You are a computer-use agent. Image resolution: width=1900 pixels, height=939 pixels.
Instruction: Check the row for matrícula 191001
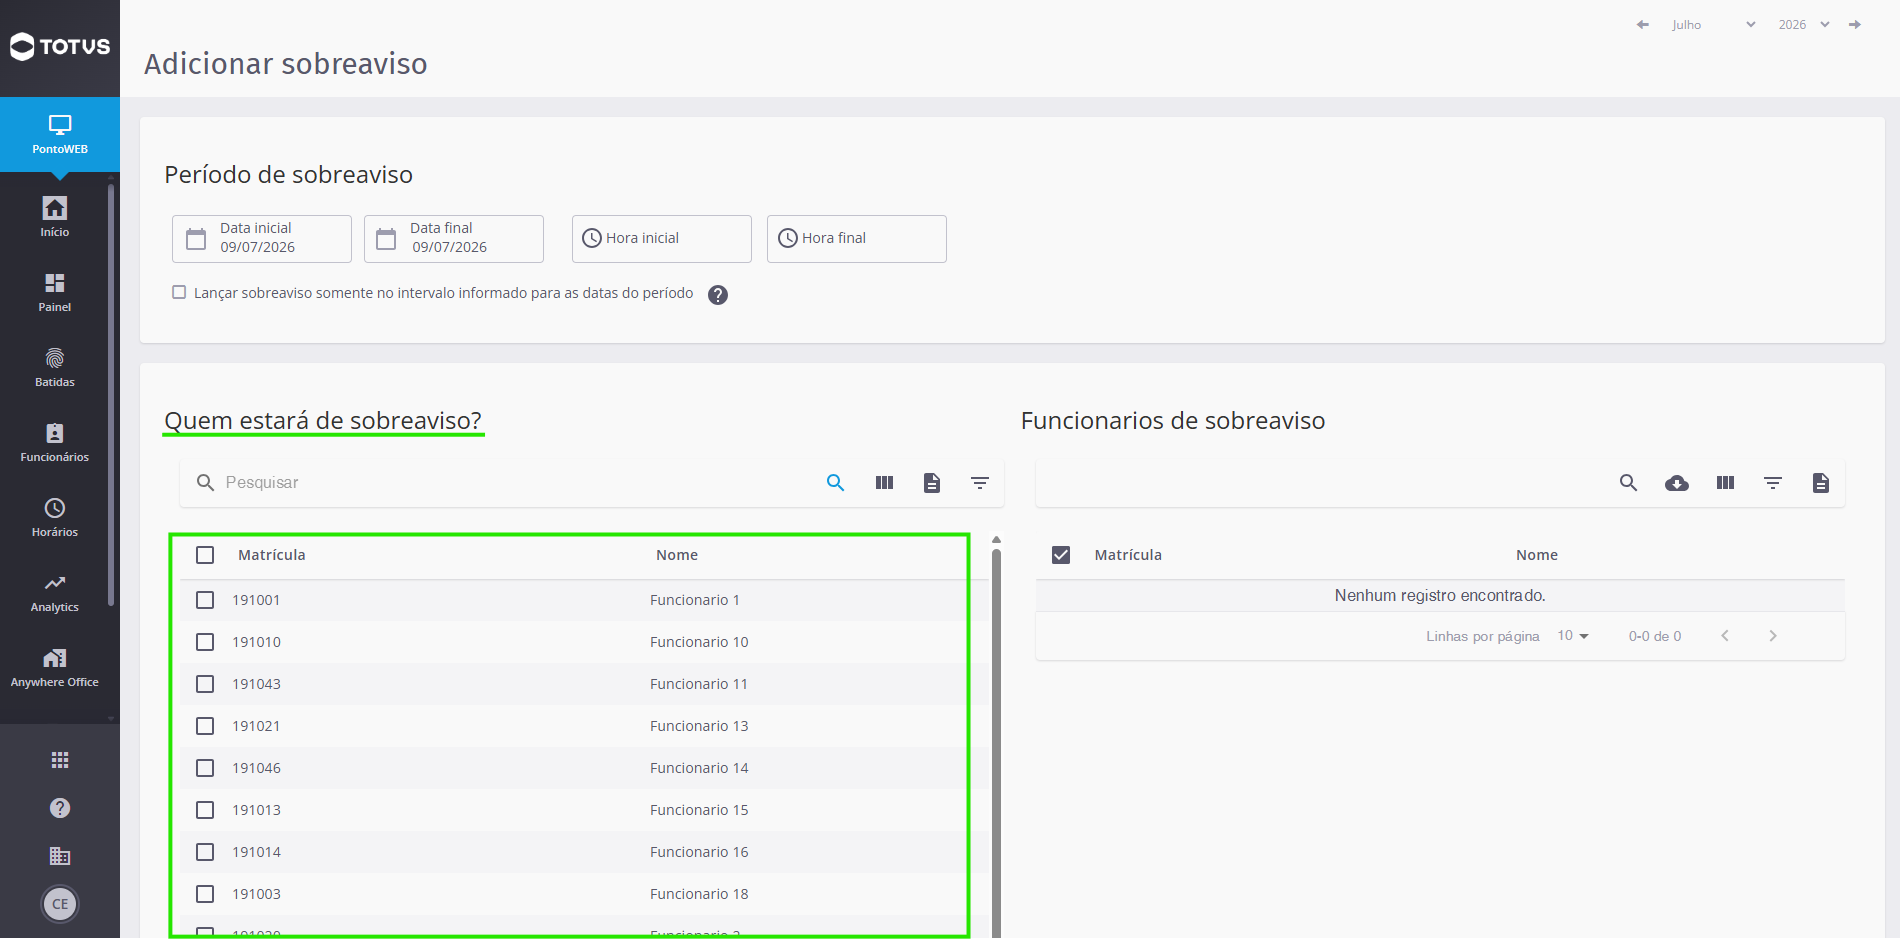pyautogui.click(x=205, y=600)
